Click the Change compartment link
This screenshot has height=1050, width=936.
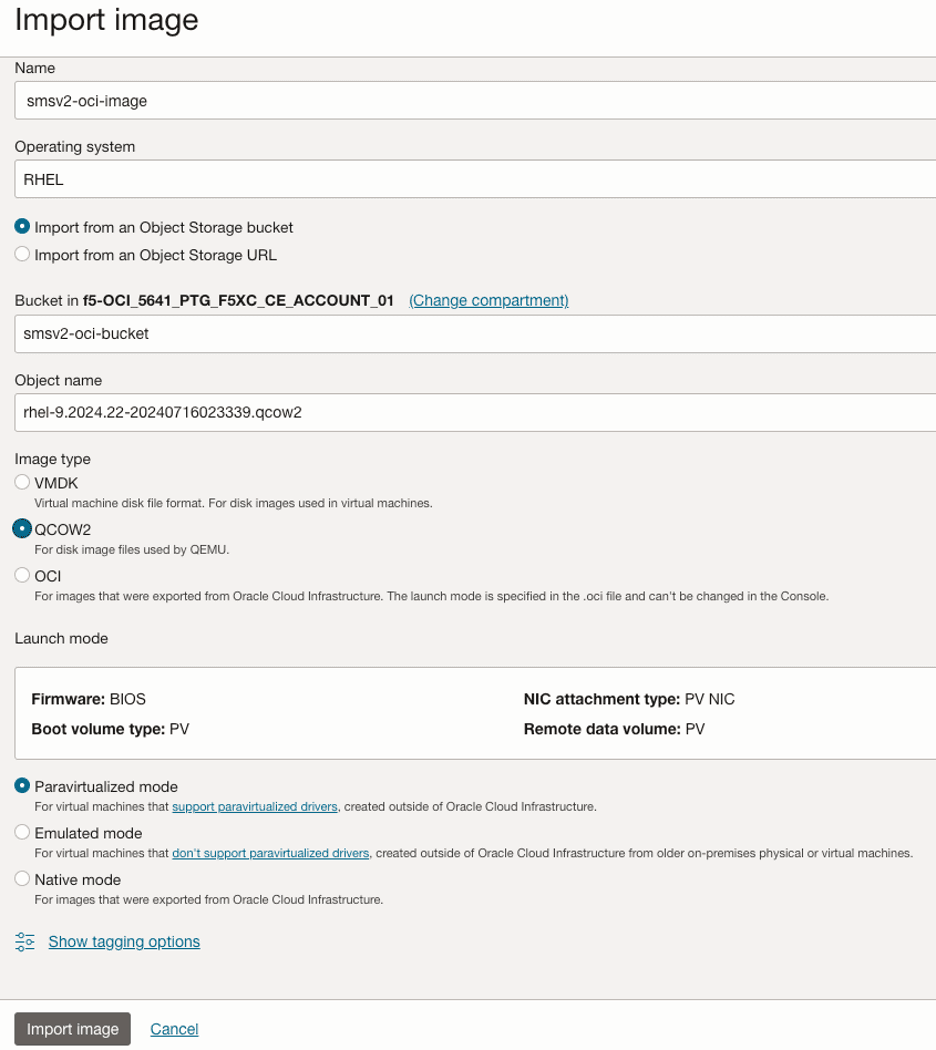tap(489, 300)
